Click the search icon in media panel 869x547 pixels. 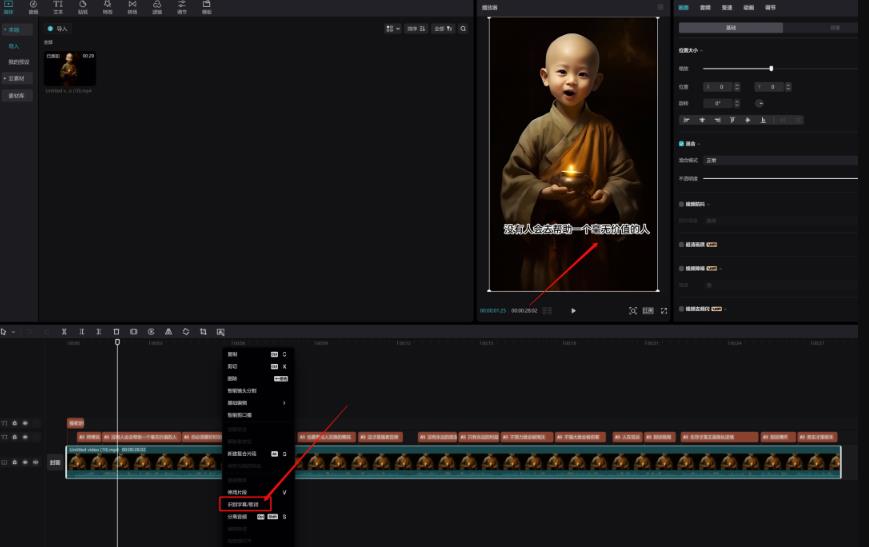tap(463, 29)
